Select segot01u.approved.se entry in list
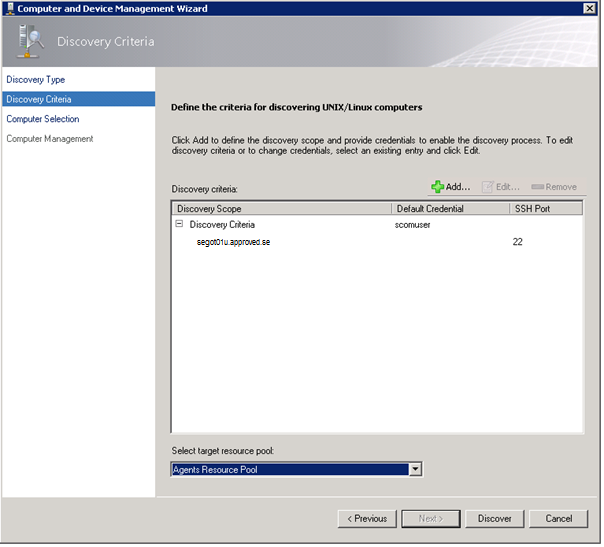 pyautogui.click(x=235, y=243)
